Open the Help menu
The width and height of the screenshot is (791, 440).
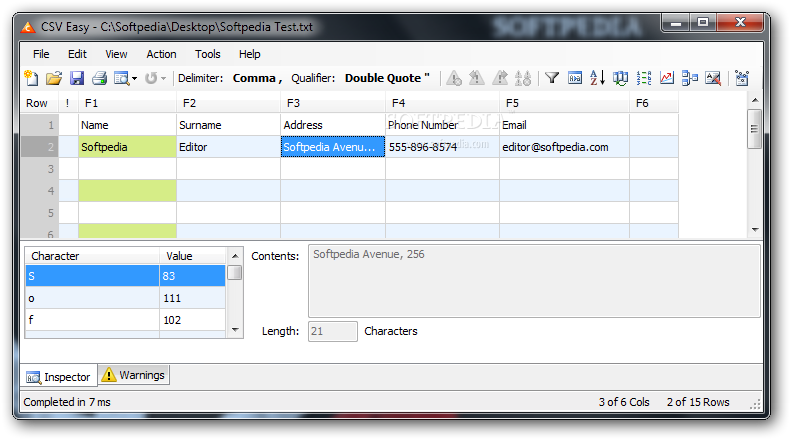click(250, 54)
